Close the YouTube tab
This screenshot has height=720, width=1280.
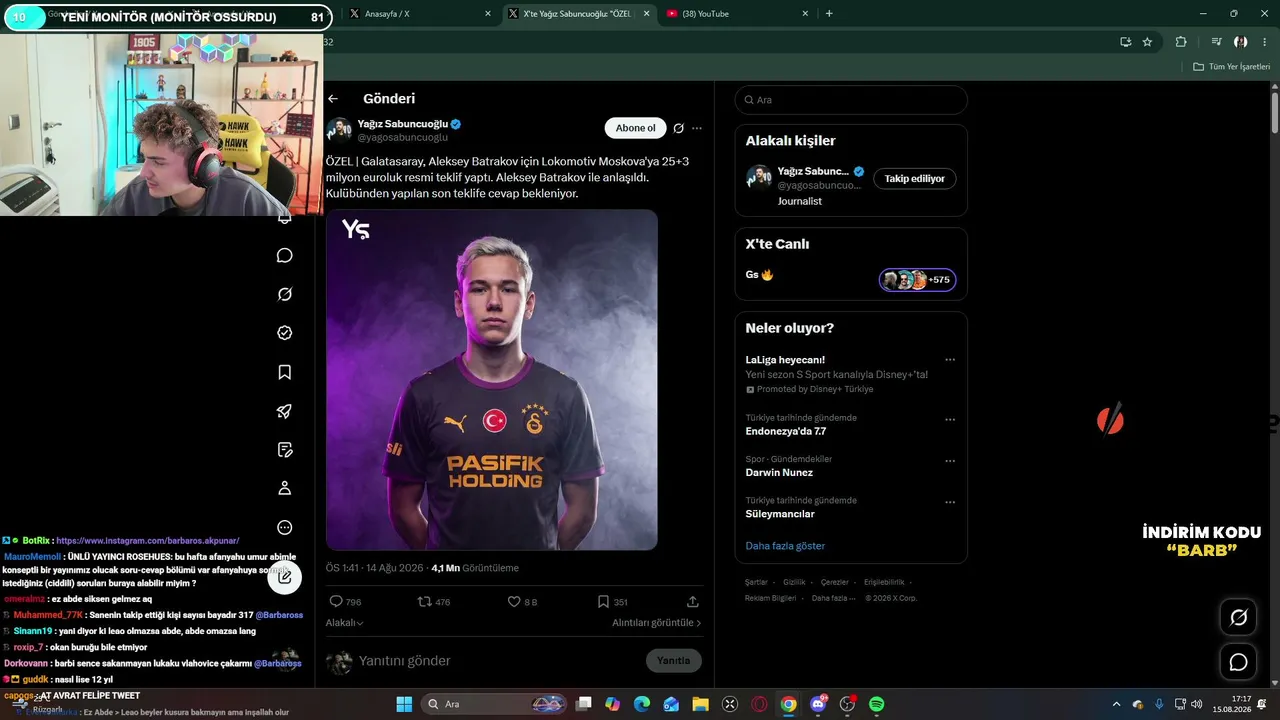pyautogui.click(x=805, y=14)
